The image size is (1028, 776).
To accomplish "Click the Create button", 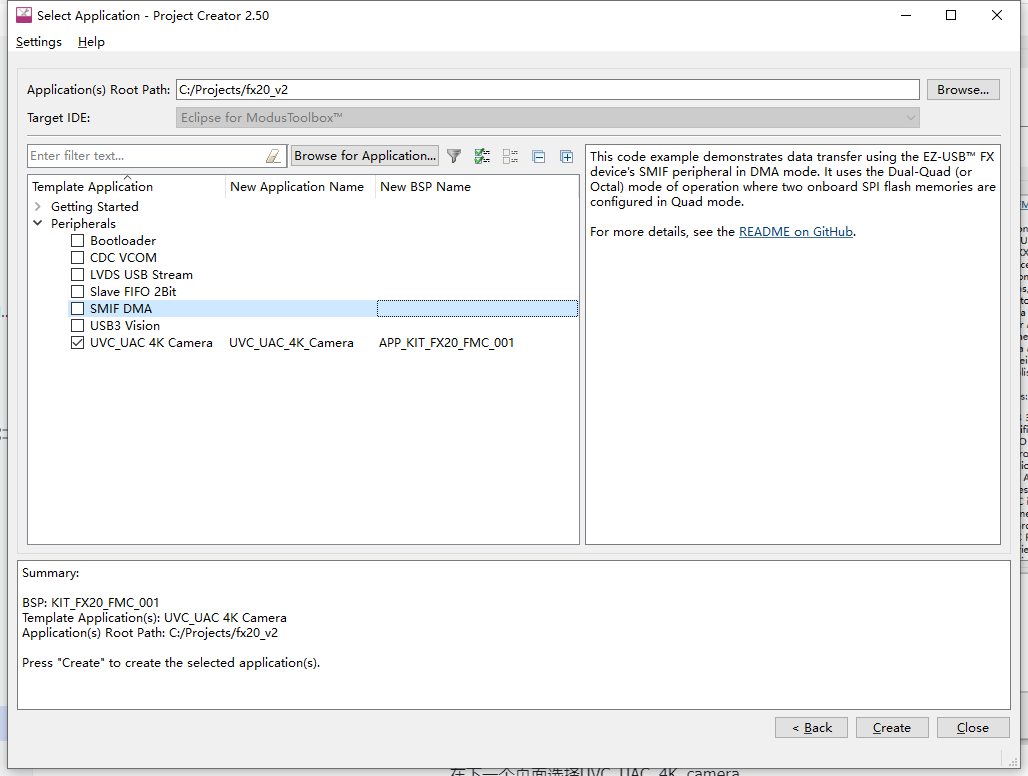I will [892, 728].
